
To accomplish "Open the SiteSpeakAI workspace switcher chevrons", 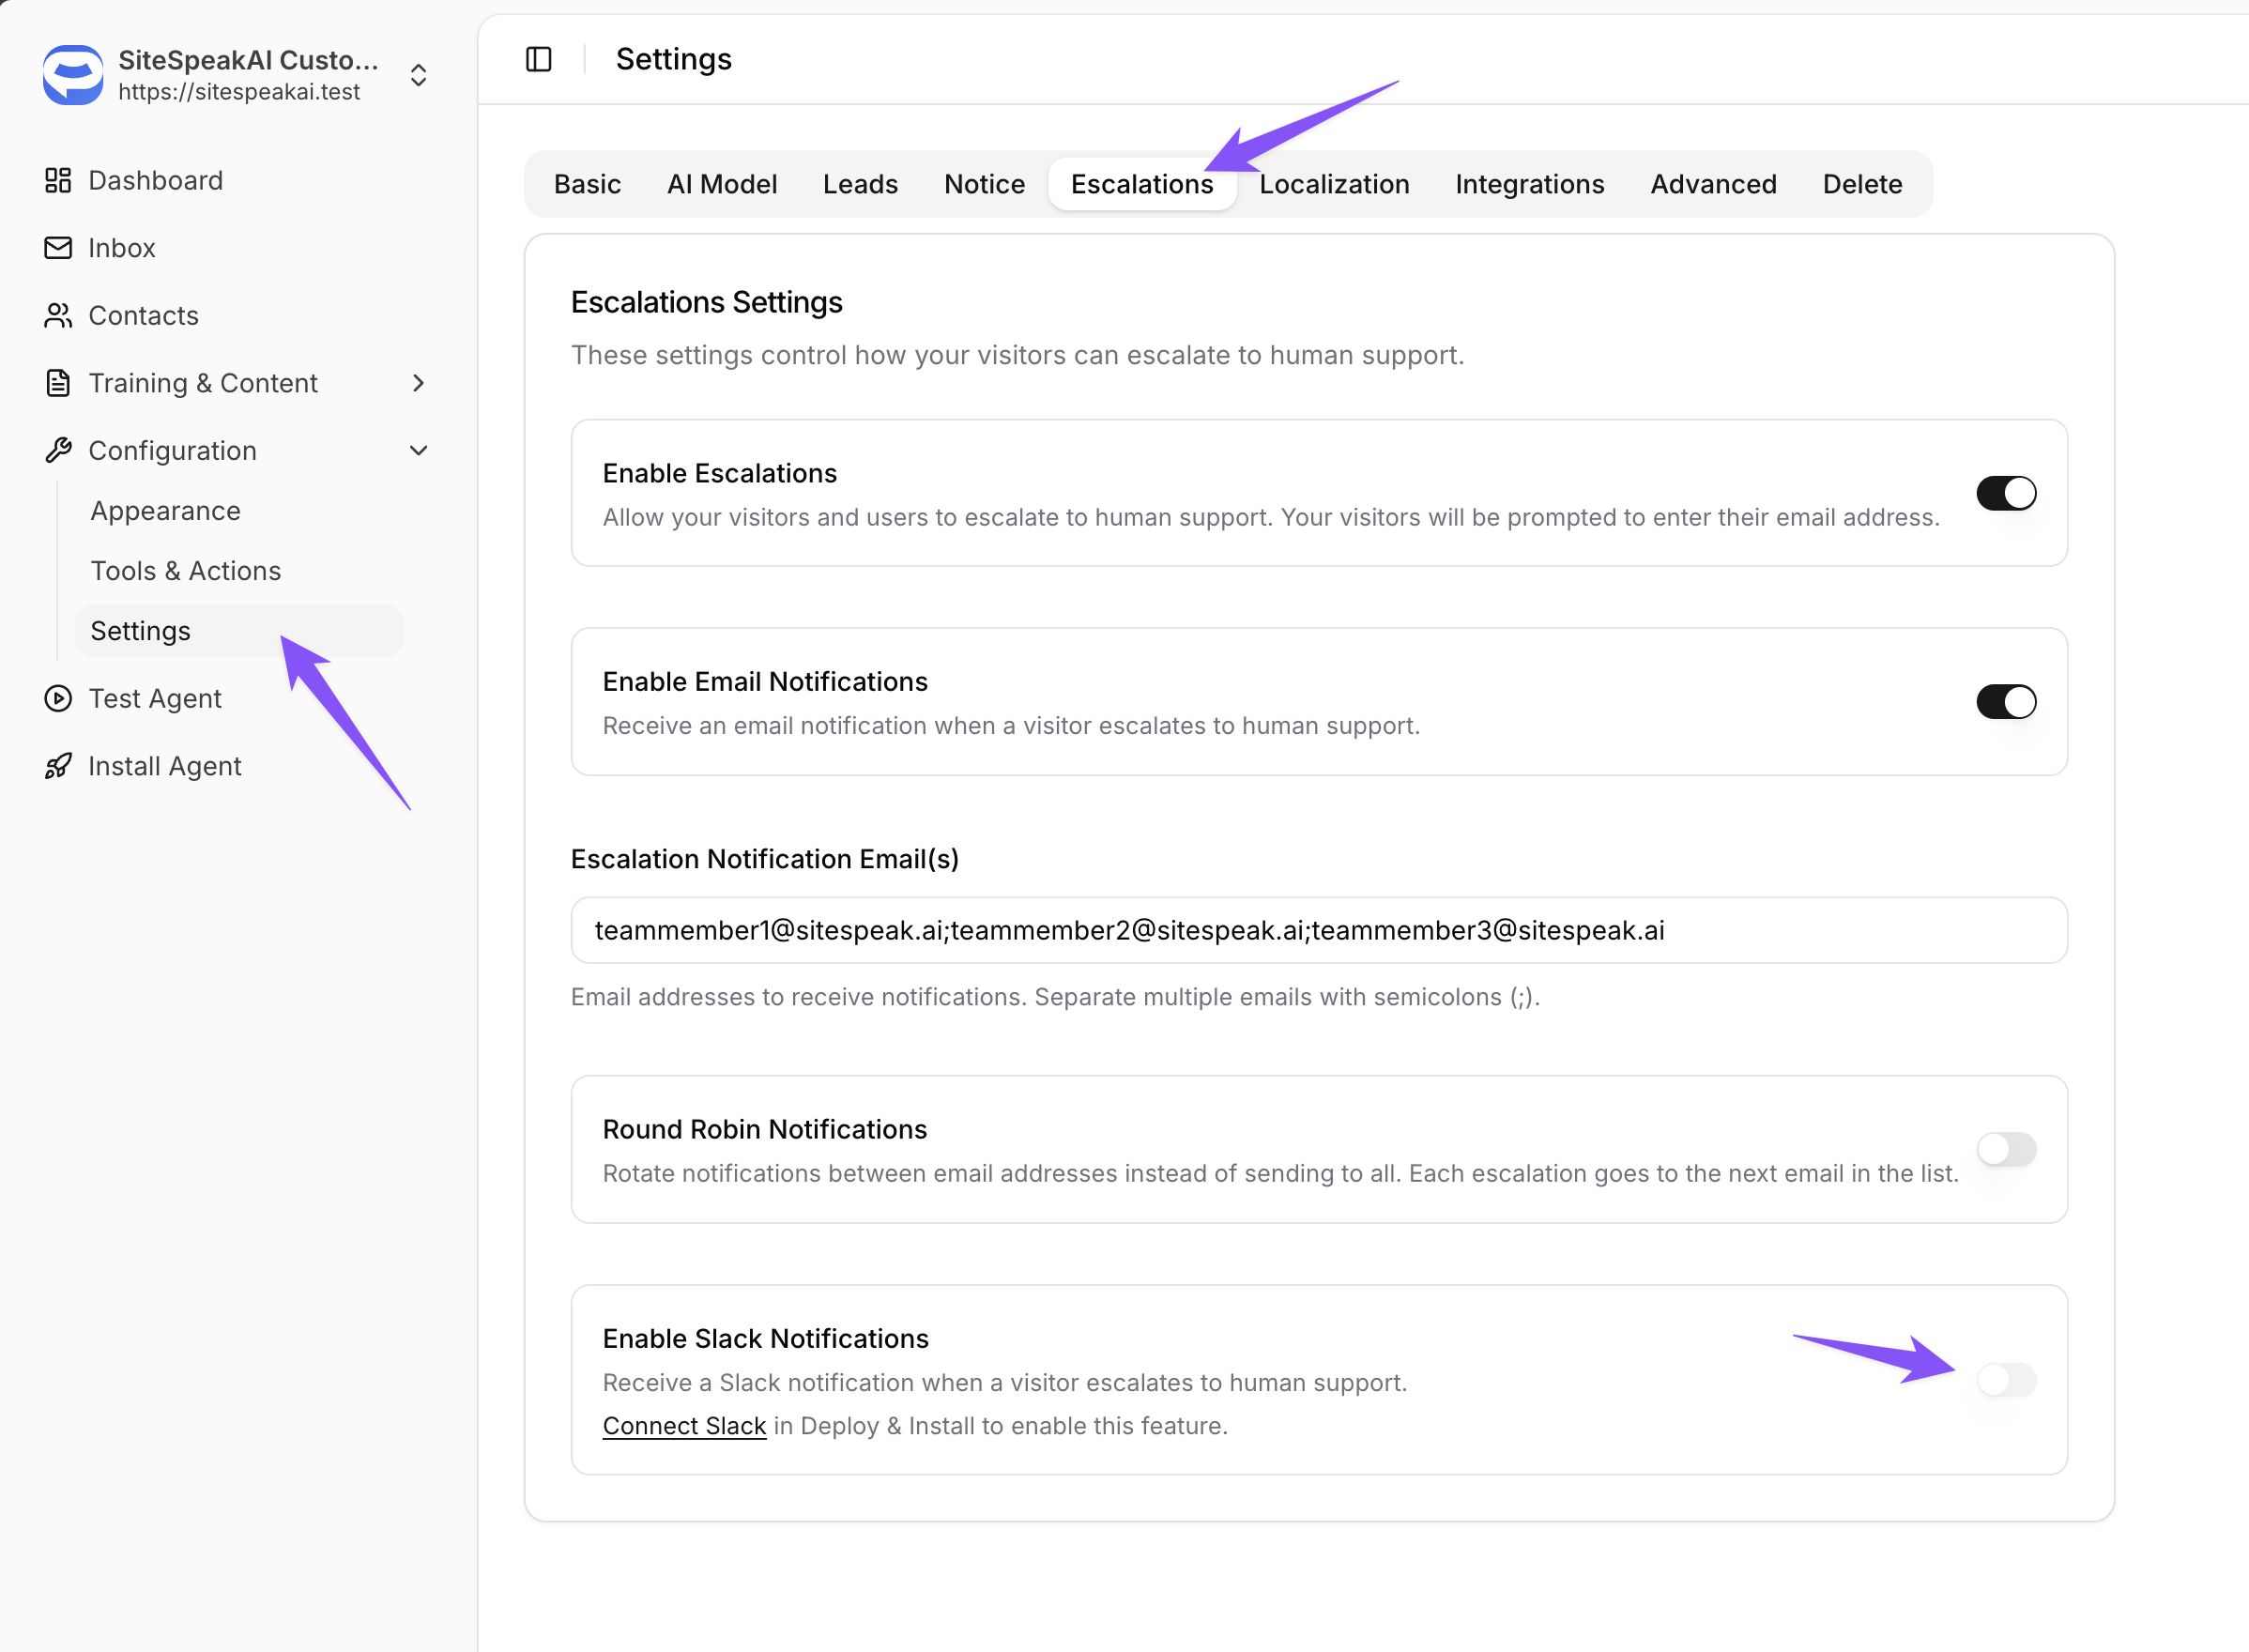I will (x=419, y=75).
